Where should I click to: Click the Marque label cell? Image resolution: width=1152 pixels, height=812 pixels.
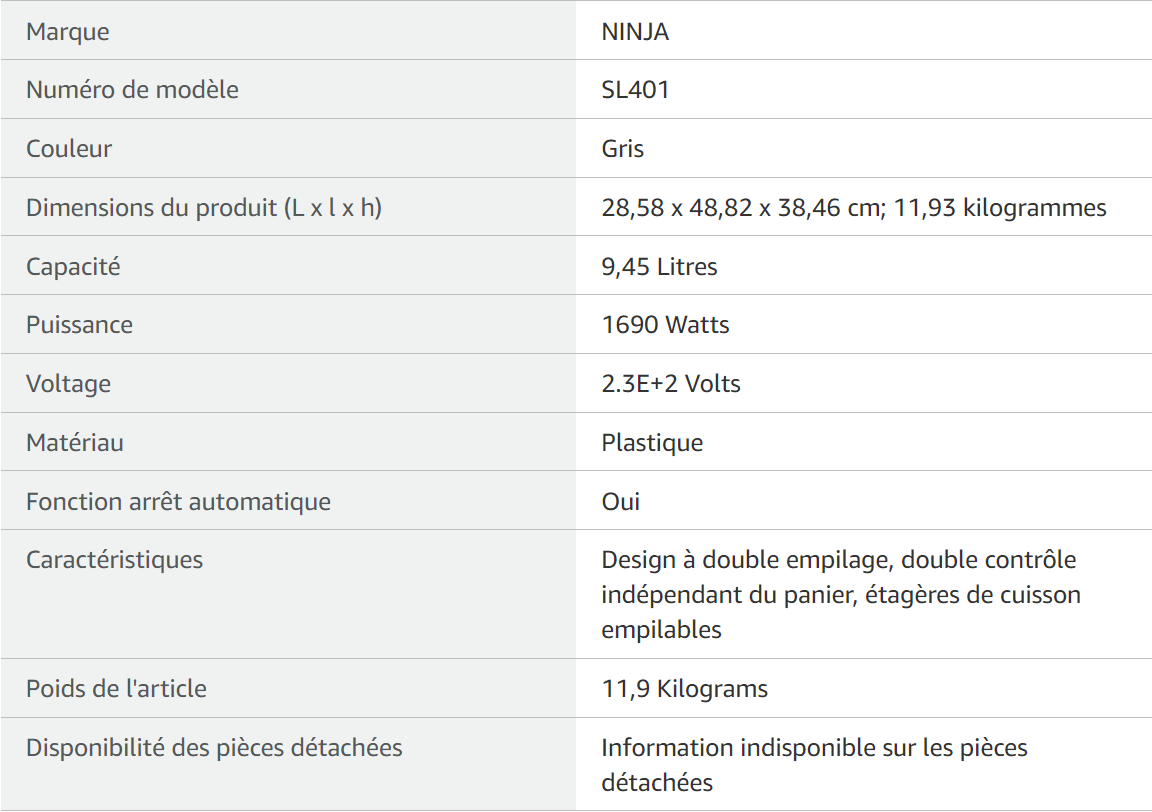click(288, 31)
